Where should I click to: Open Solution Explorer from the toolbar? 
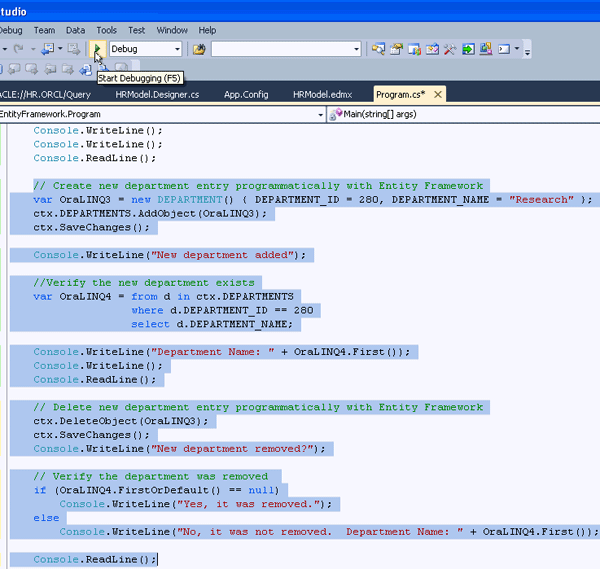[378, 48]
